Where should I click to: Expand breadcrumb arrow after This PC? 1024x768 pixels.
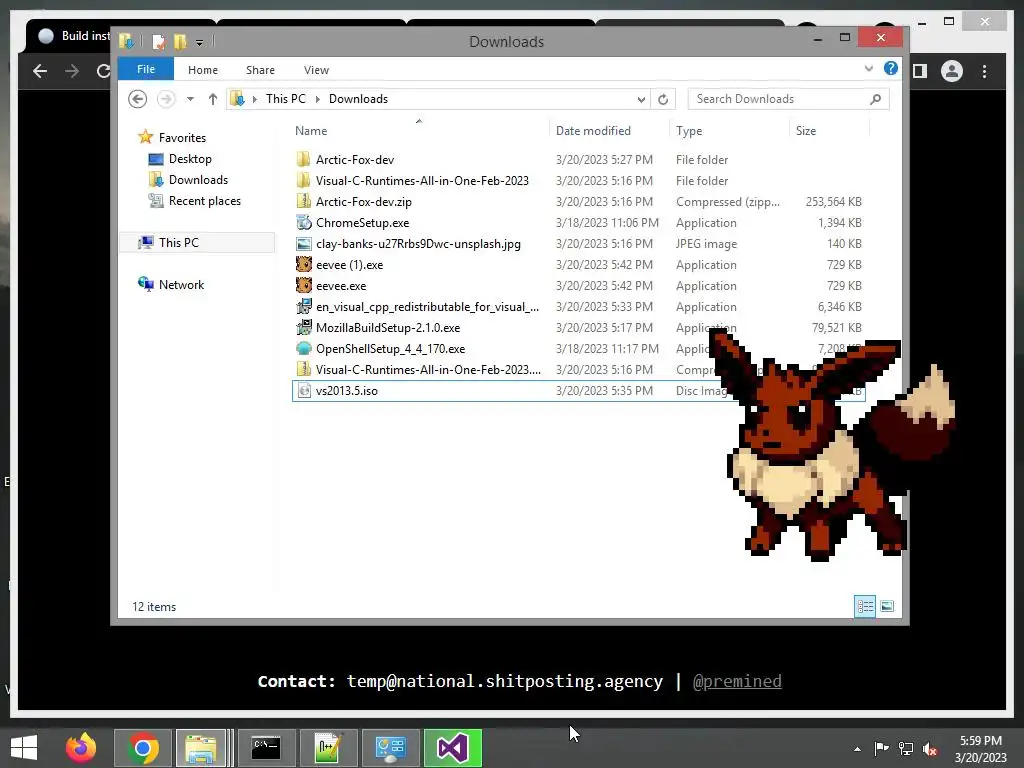coord(317,99)
